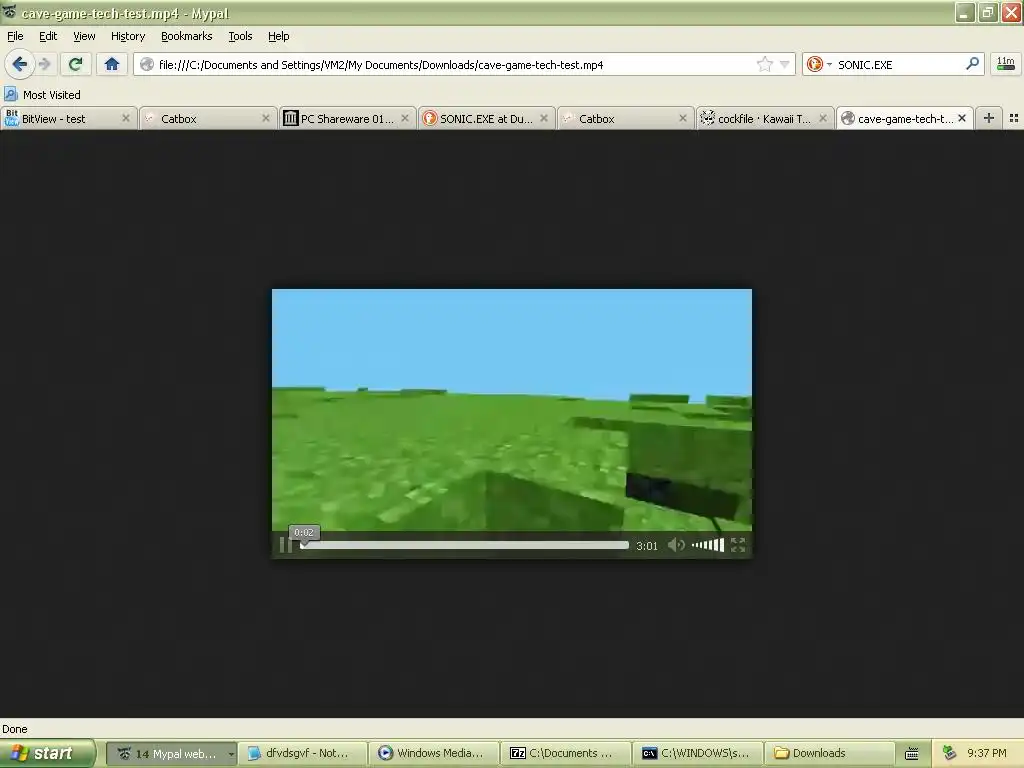Open the Help menu
The width and height of the screenshot is (1024, 768).
tap(278, 36)
